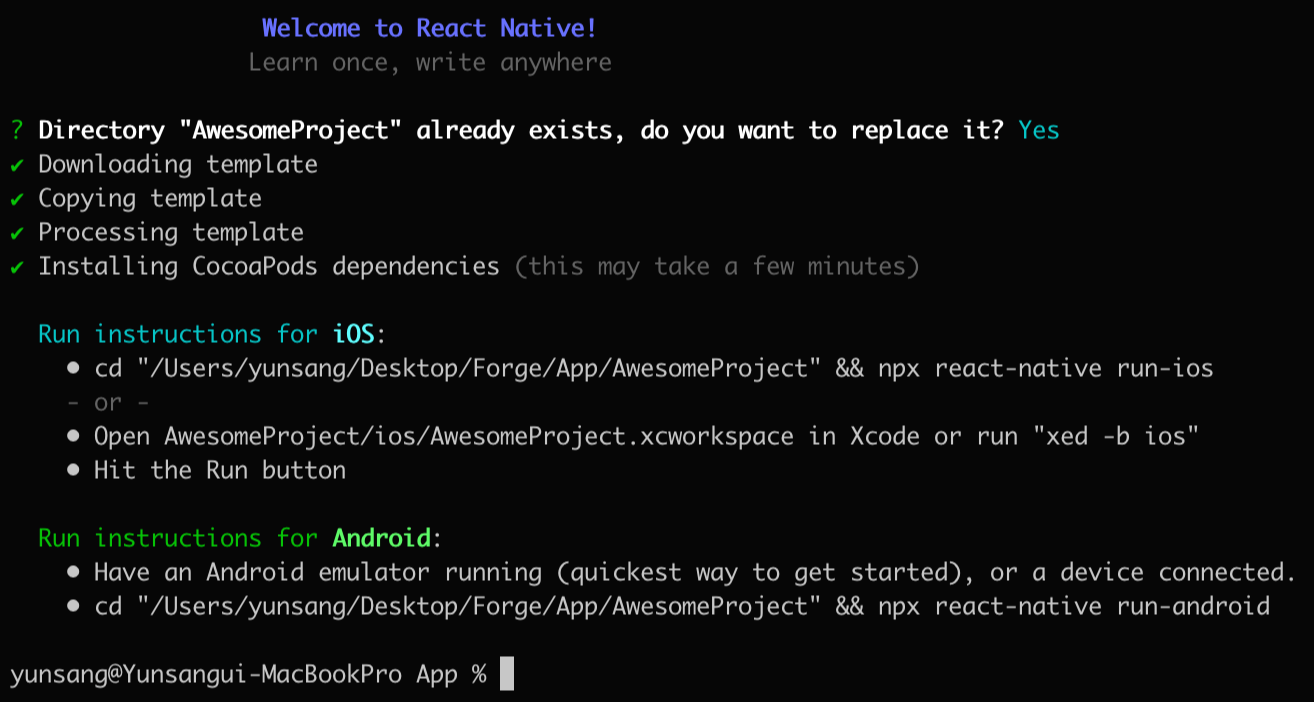Click the checkmark beside "Installing CocoaPods dependencies"
1314x702 pixels.
pyautogui.click(x=16, y=267)
